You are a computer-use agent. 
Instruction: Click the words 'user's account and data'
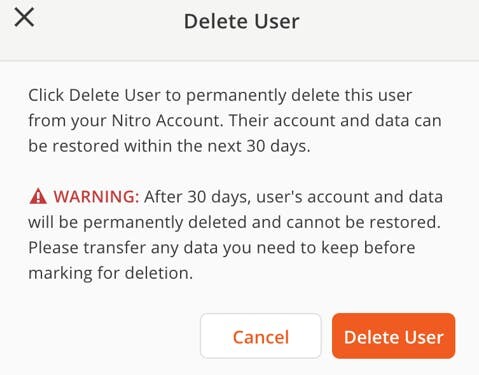coord(349,197)
